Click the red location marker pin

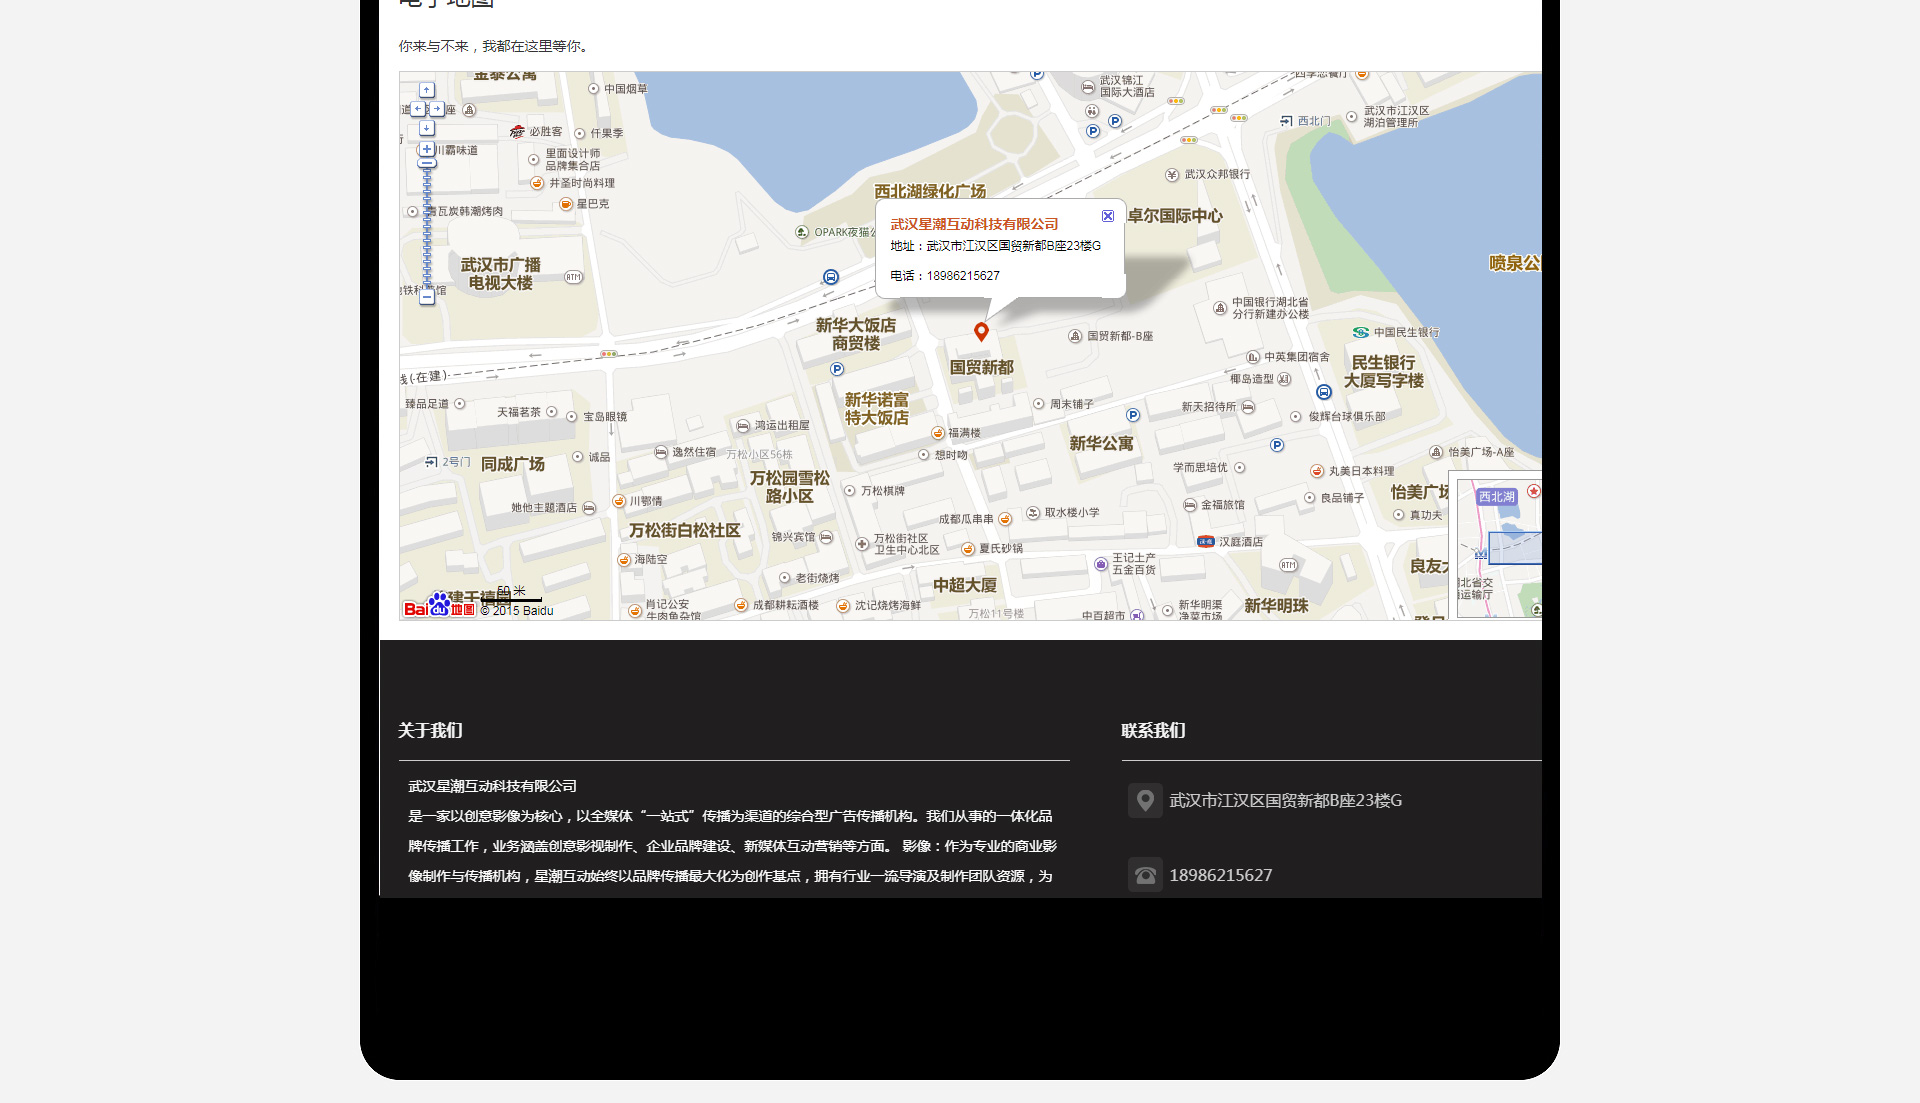981,331
